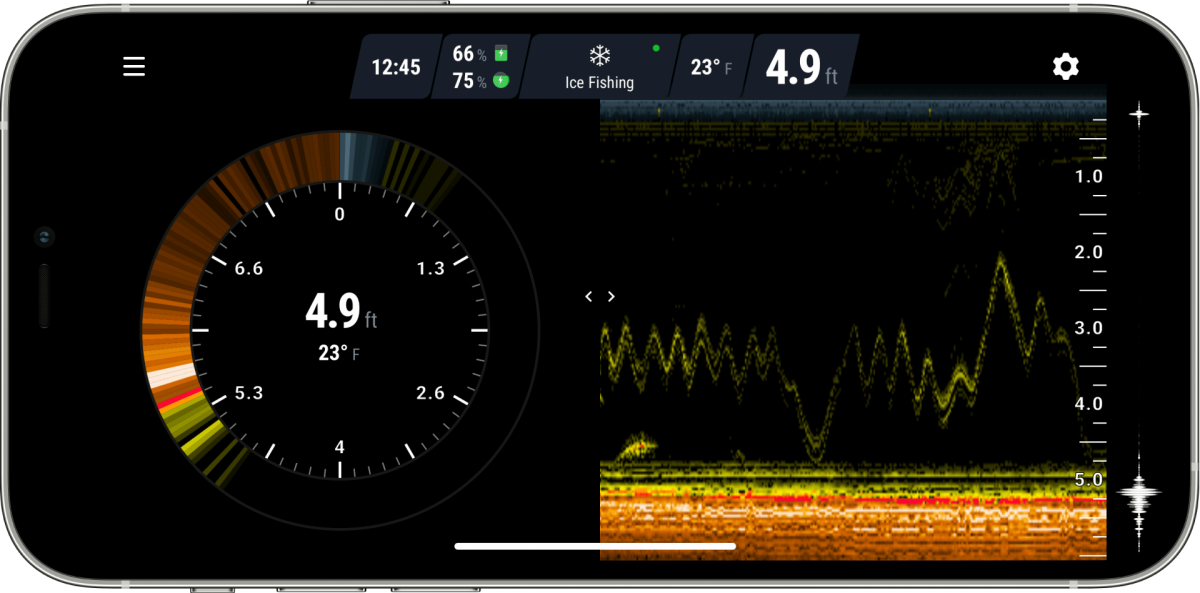Tap the star marker atop amplitude scope

1138,113
